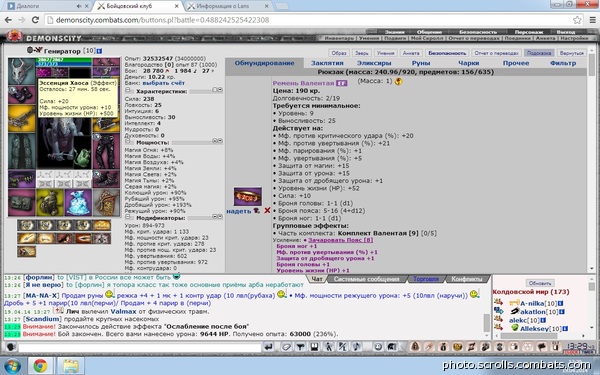
Task: Click the first scroll in the top scroll row
Action: click(27, 225)
